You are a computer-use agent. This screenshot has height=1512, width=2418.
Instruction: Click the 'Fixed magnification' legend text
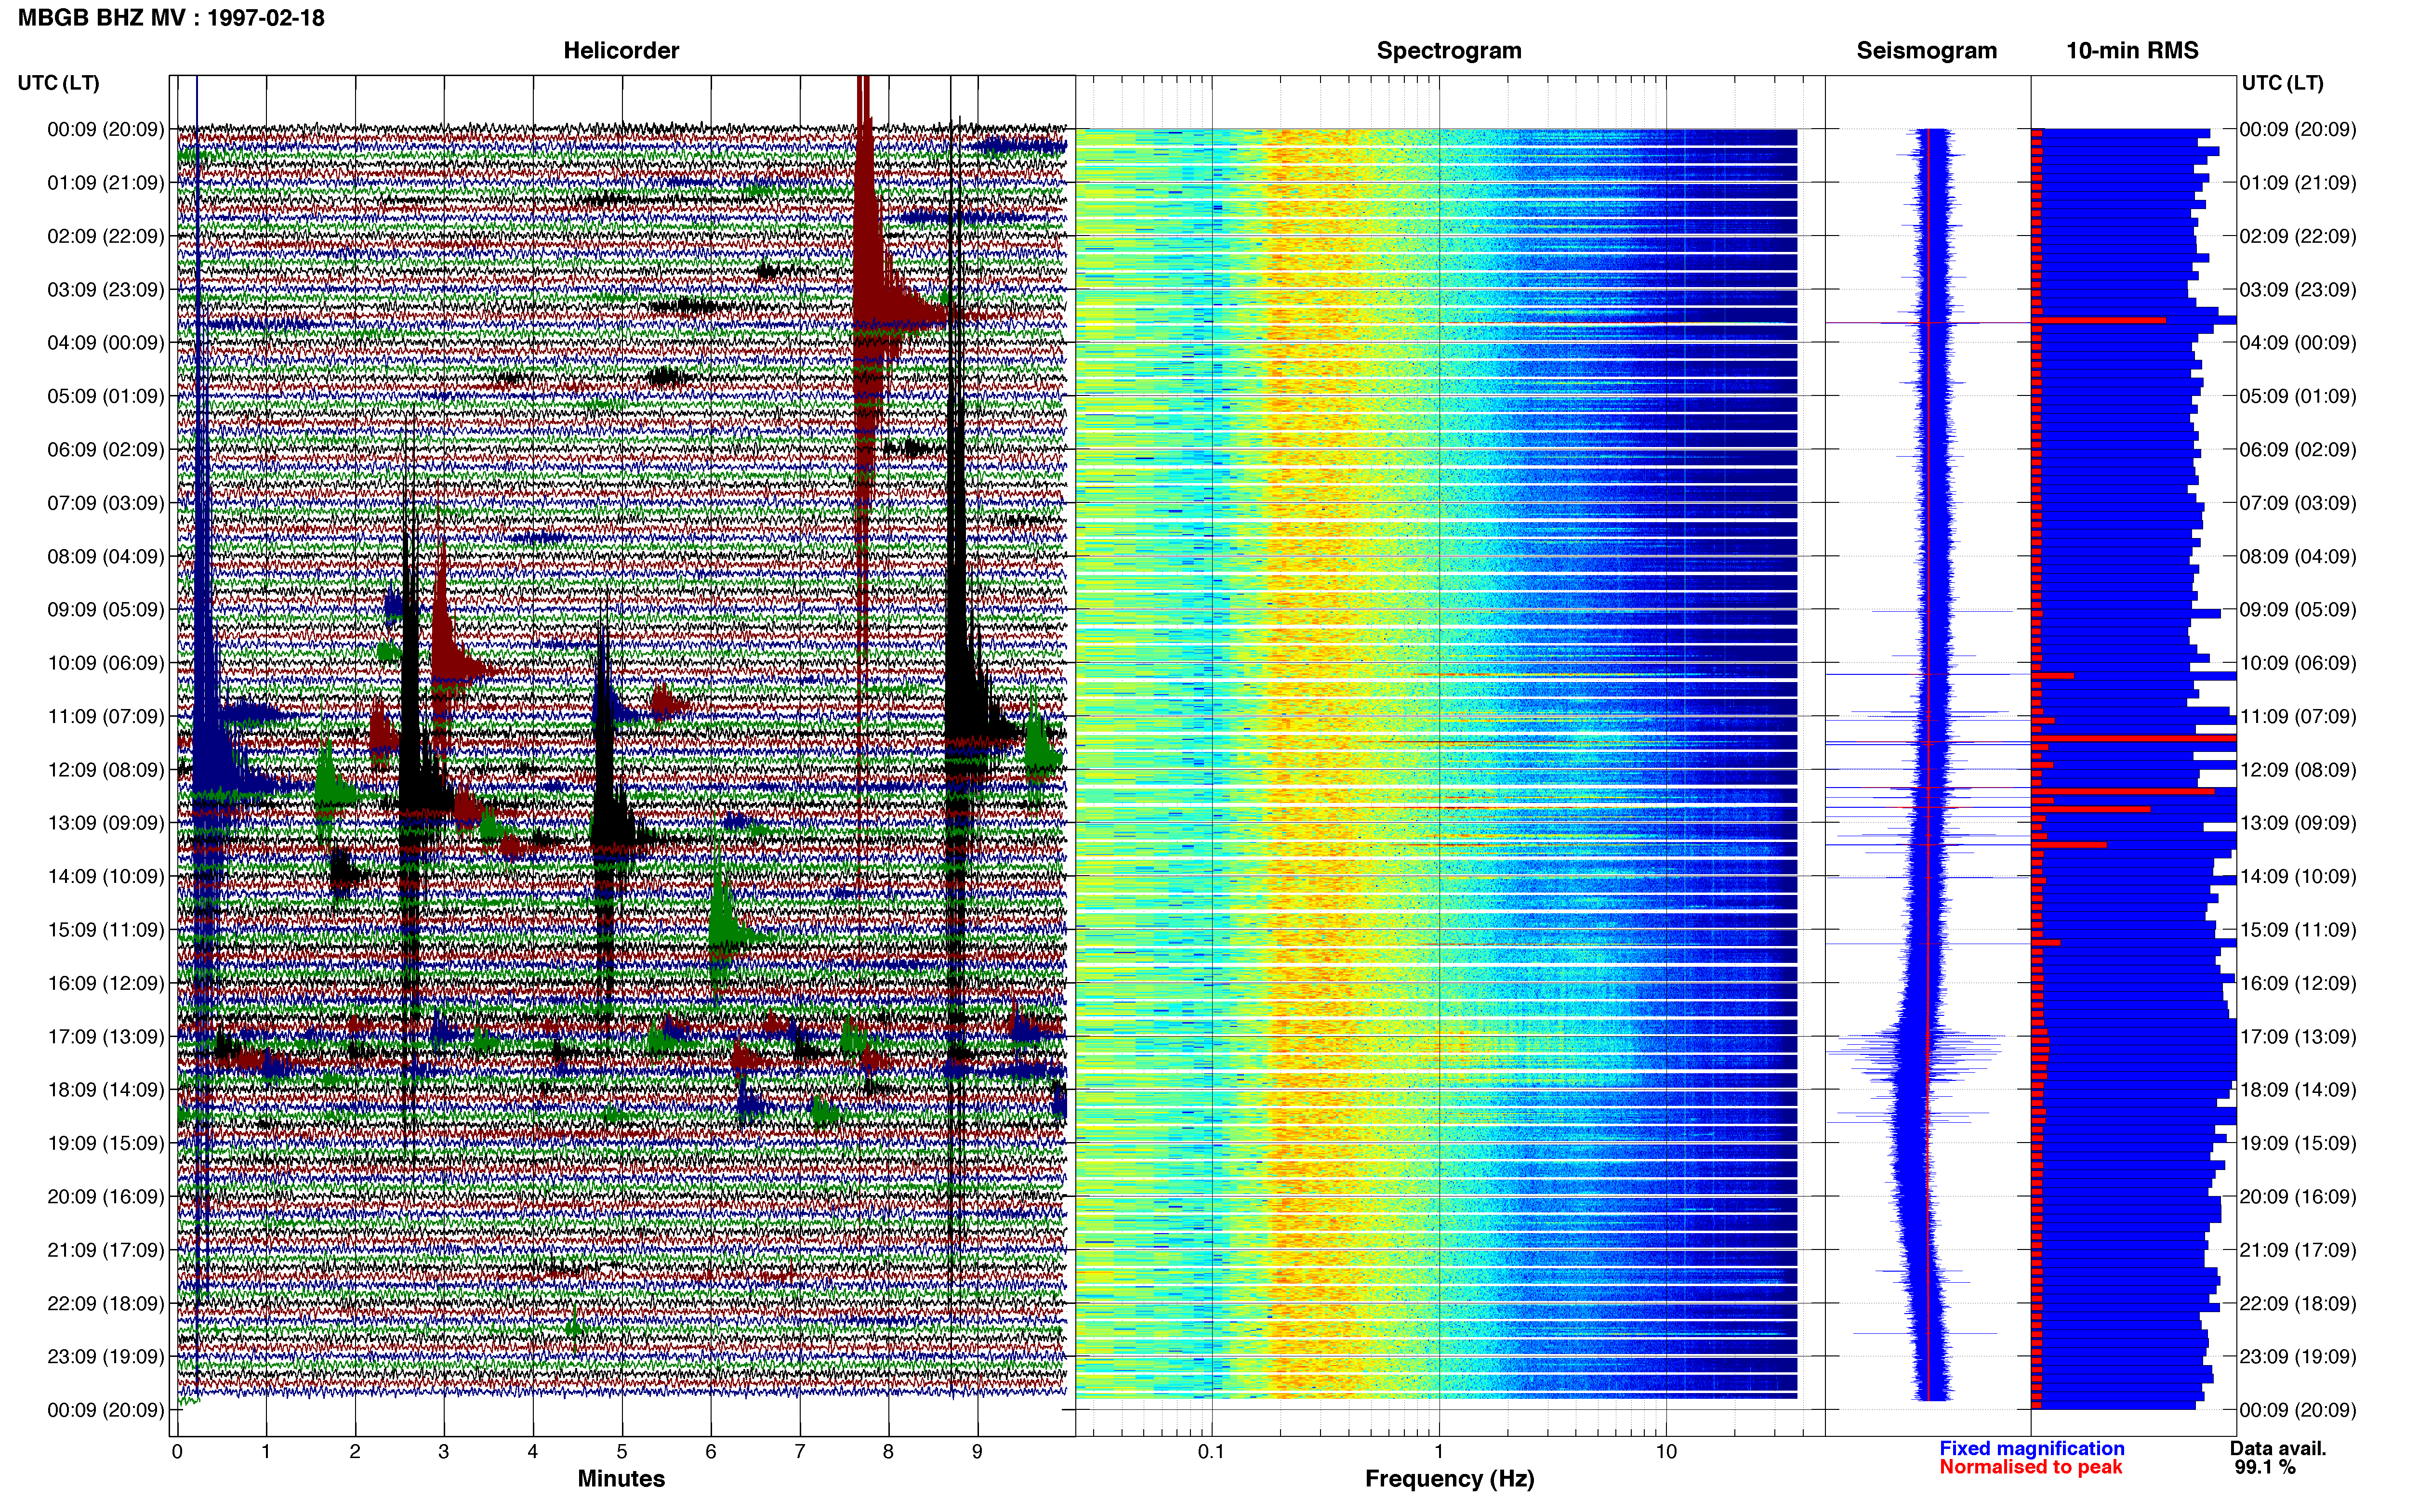(2032, 1448)
